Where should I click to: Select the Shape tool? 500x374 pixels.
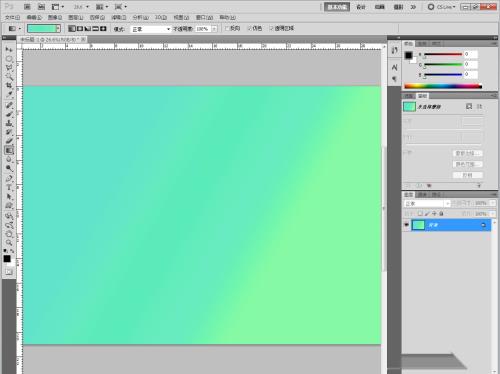(9, 206)
